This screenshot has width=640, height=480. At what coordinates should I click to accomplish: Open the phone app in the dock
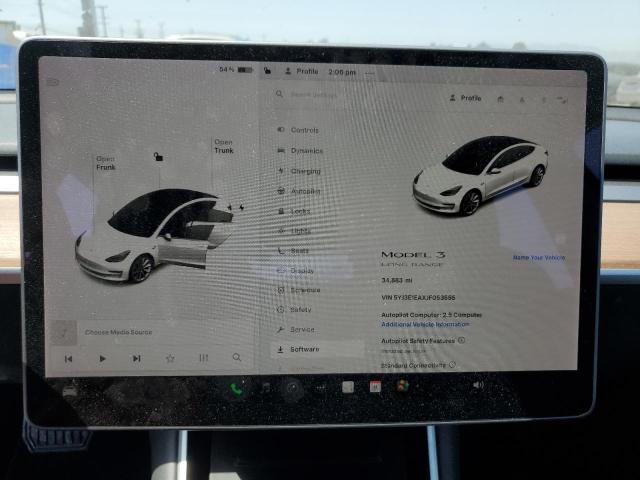(236, 390)
